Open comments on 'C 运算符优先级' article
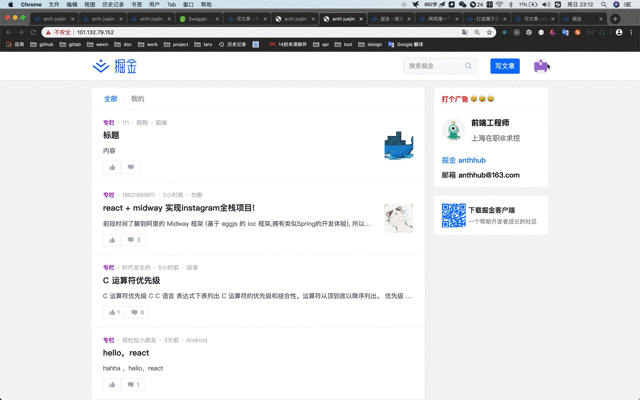The height and width of the screenshot is (400, 640). coord(137,312)
